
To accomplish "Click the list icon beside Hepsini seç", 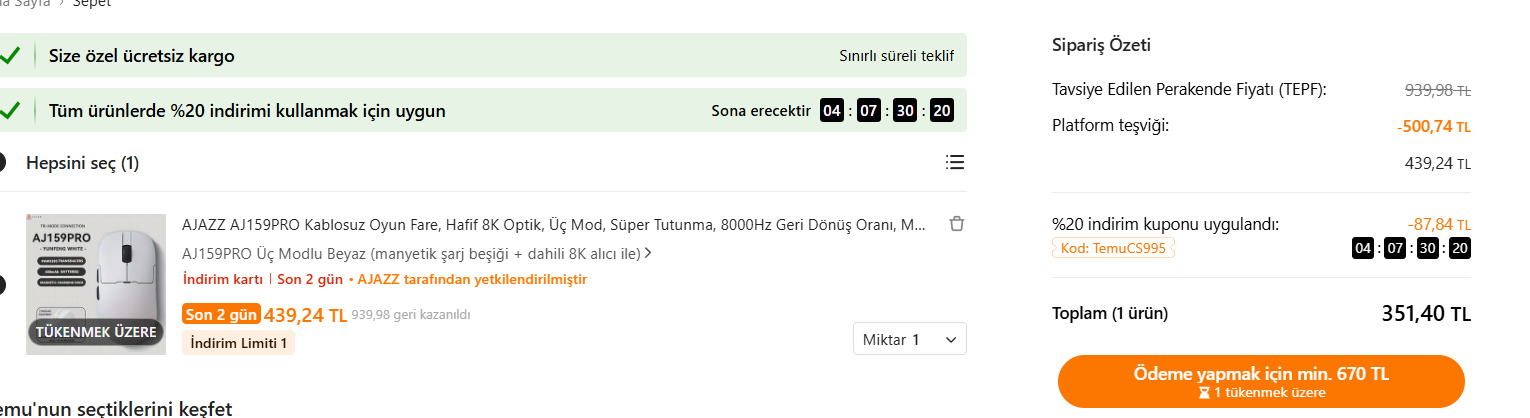I will pyautogui.click(x=954, y=162).
